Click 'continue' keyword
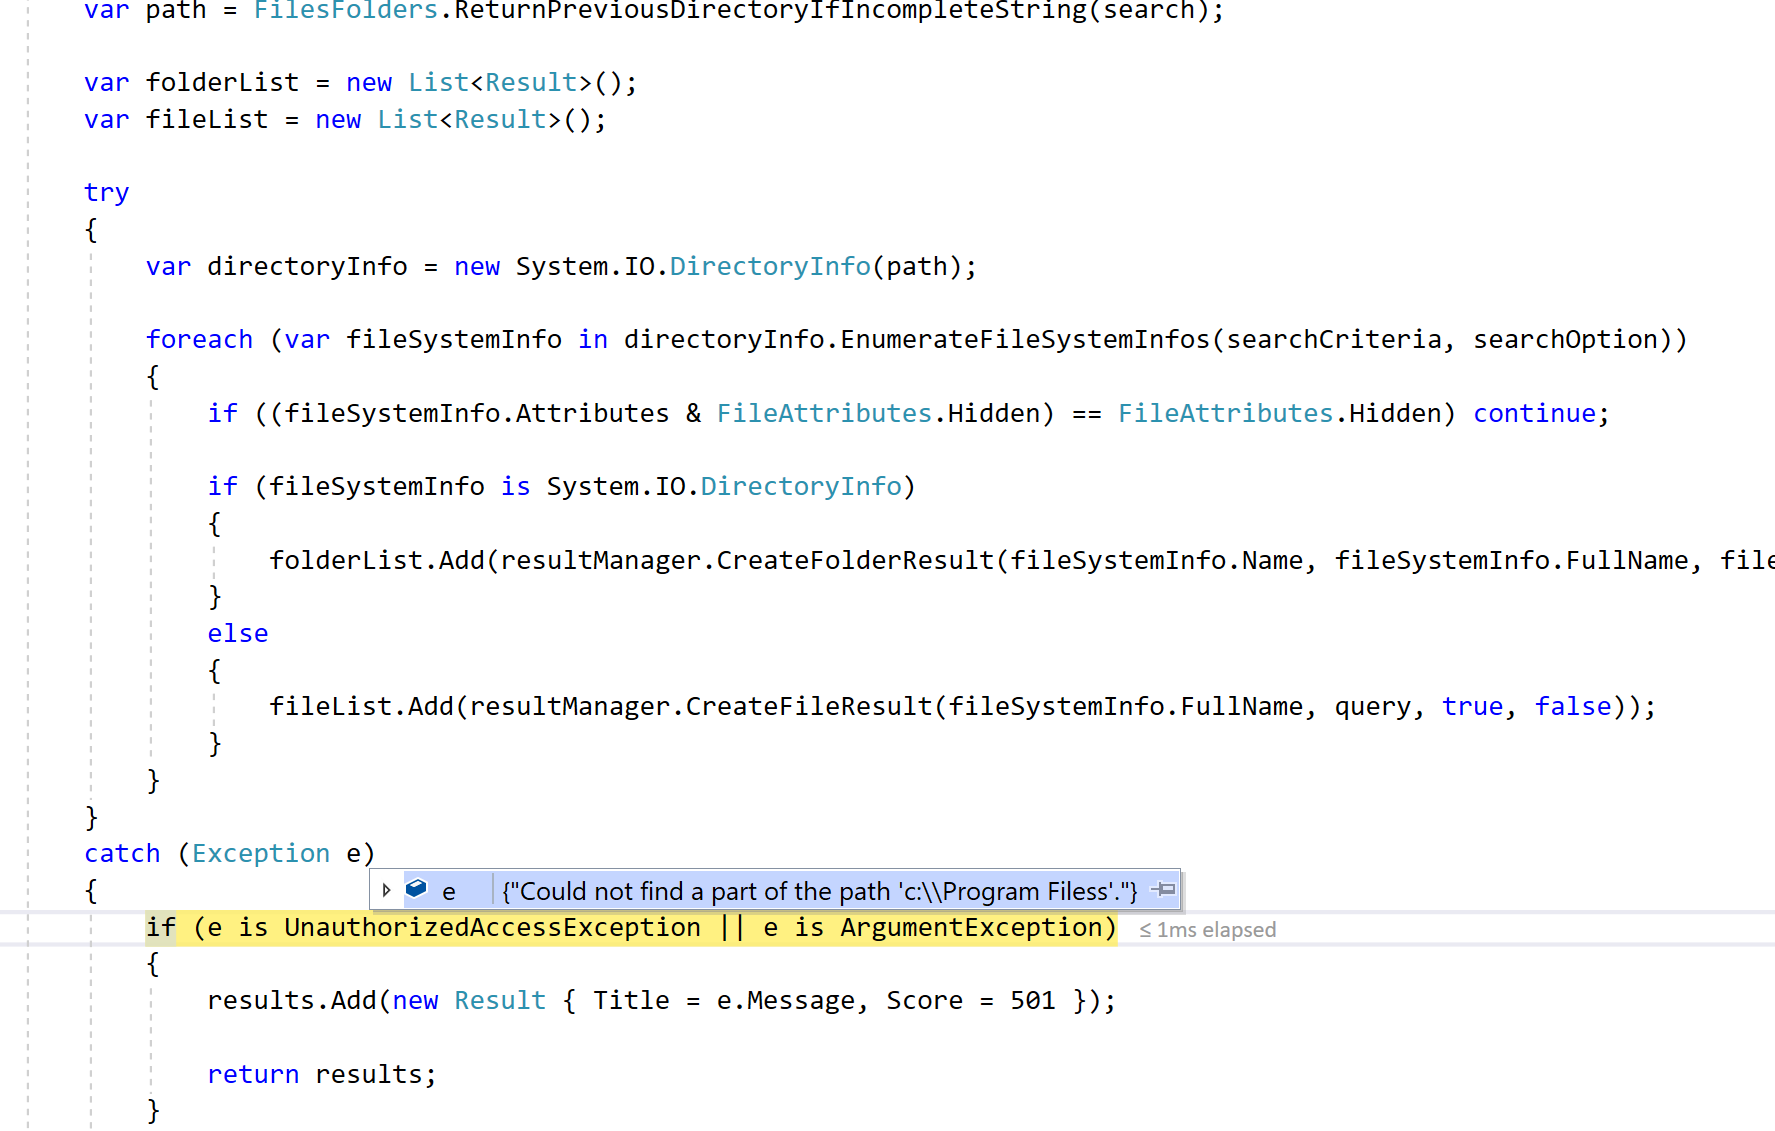The width and height of the screenshot is (1775, 1131). (1534, 414)
